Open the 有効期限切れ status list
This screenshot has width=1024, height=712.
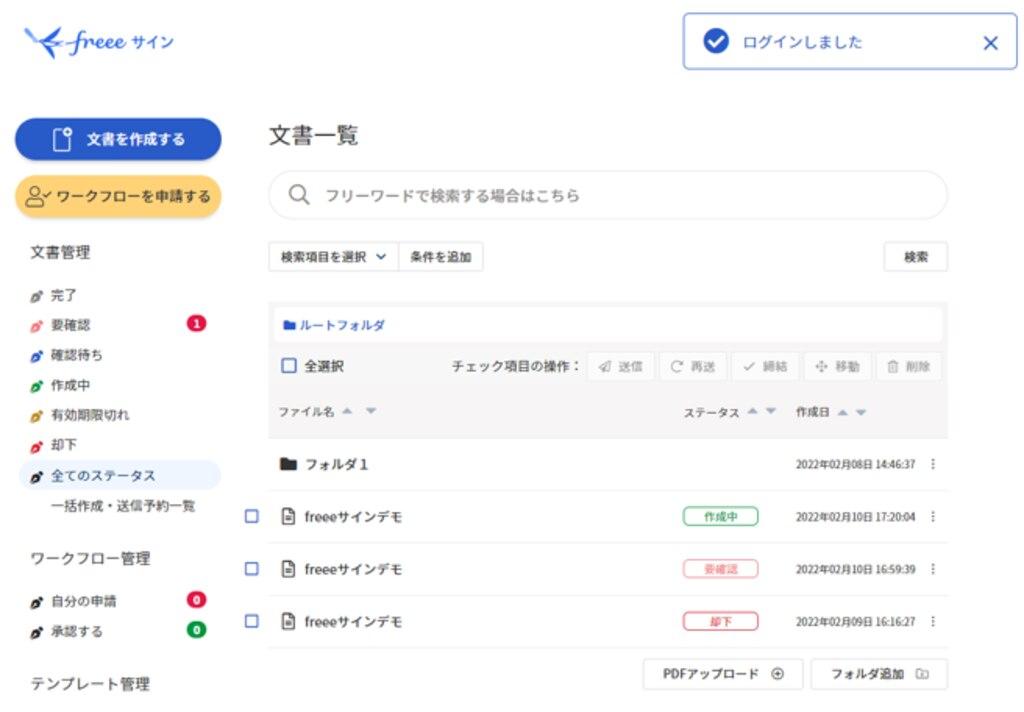[90, 415]
